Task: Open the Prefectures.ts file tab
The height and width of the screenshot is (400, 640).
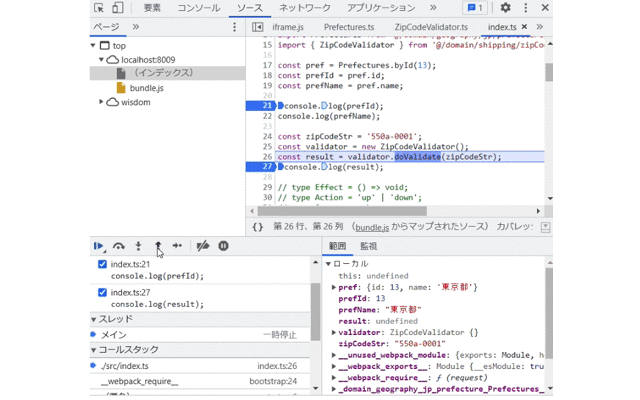Action: tap(349, 27)
